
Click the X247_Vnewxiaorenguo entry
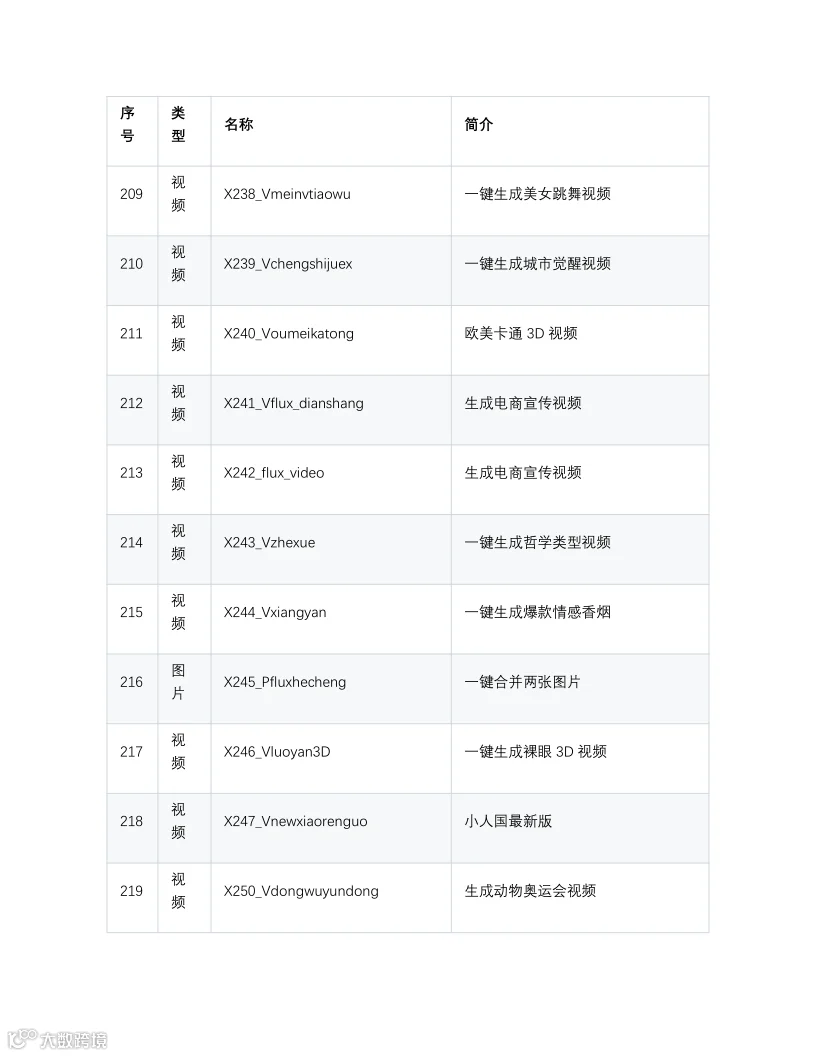point(295,822)
